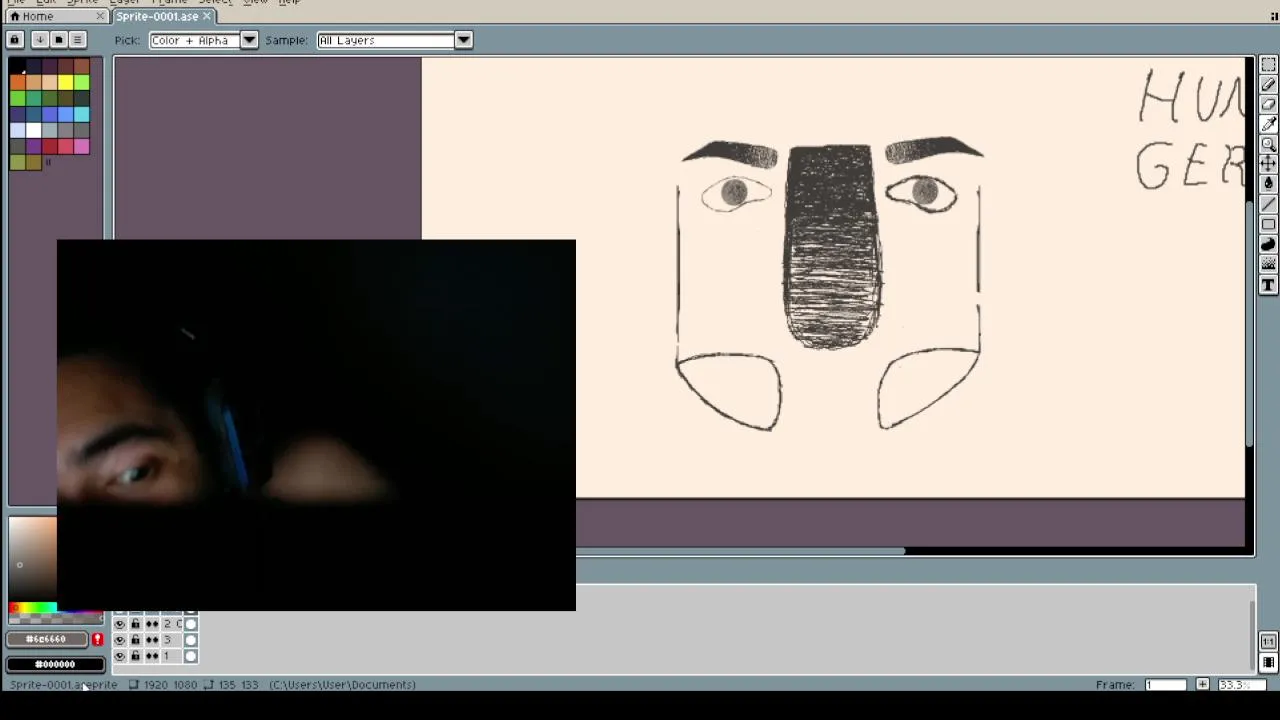The image size is (1280, 720).
Task: Click the rainbow hue slider strip
Action: [x=33, y=608]
